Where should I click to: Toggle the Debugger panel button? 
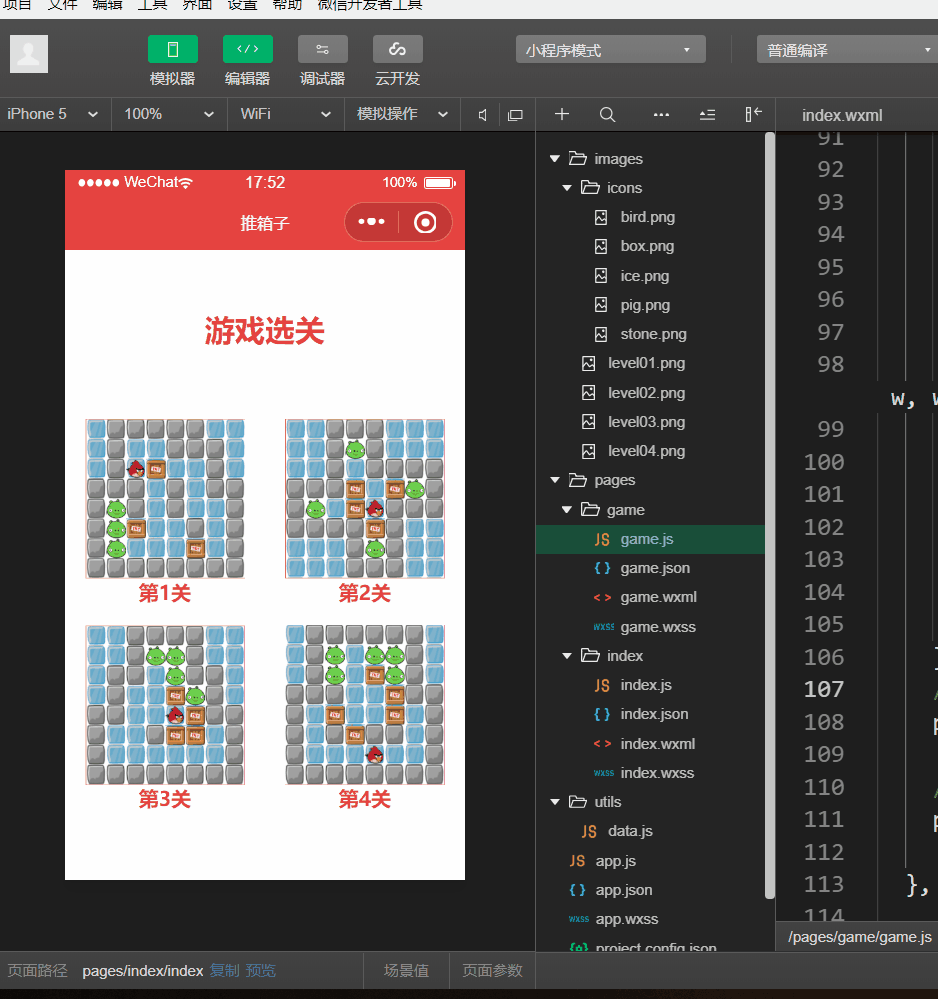(x=322, y=50)
